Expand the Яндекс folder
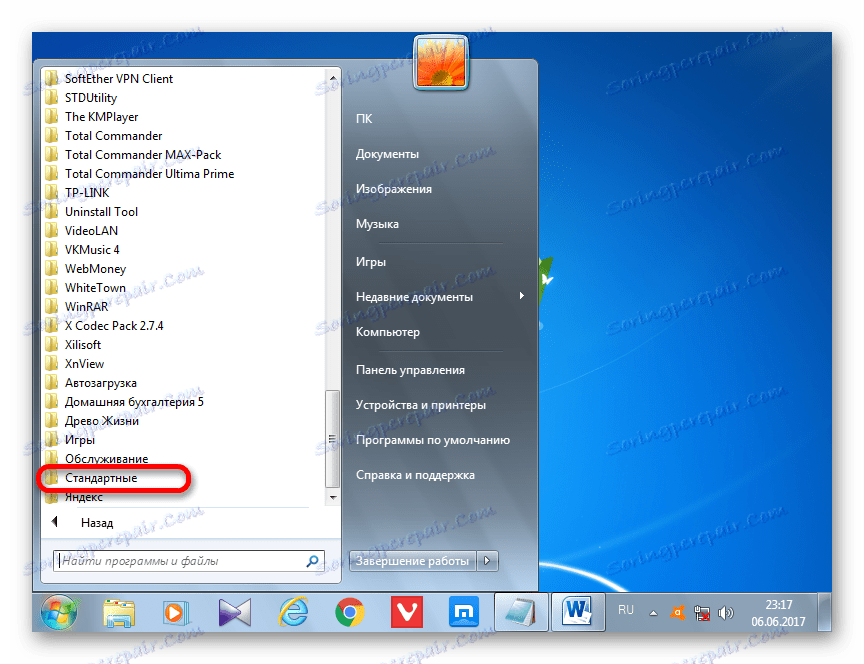The height and width of the screenshot is (664, 864). [x=84, y=497]
